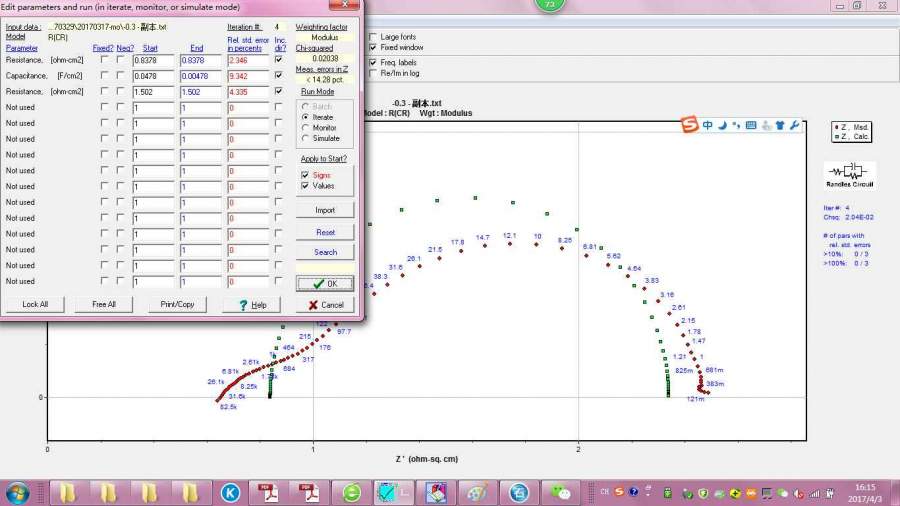Click the Chsq: 2.04E-02 text

click(848, 217)
